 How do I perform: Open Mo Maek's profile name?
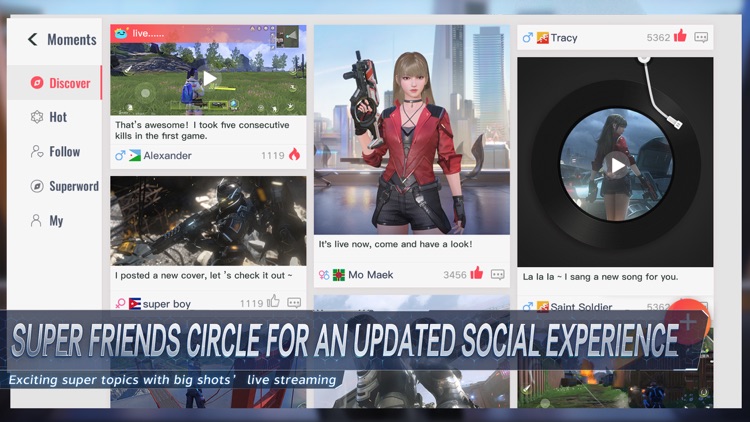pyautogui.click(x=371, y=275)
